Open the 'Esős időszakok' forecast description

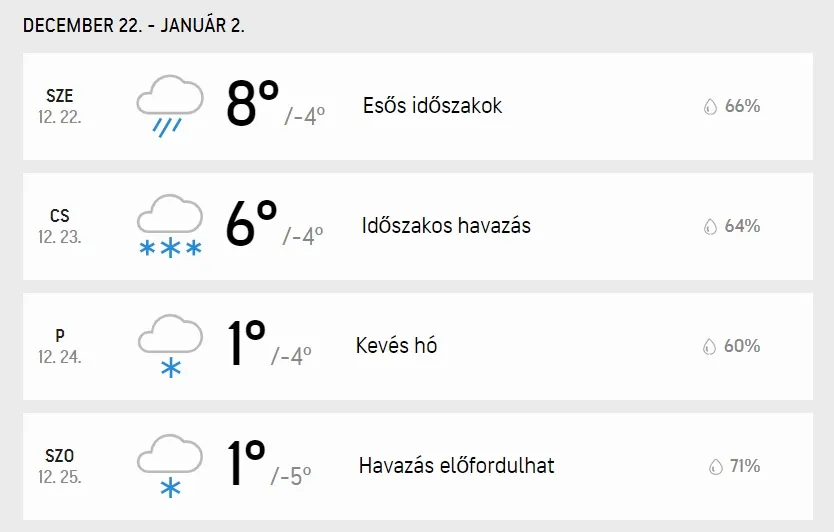pyautogui.click(x=432, y=106)
